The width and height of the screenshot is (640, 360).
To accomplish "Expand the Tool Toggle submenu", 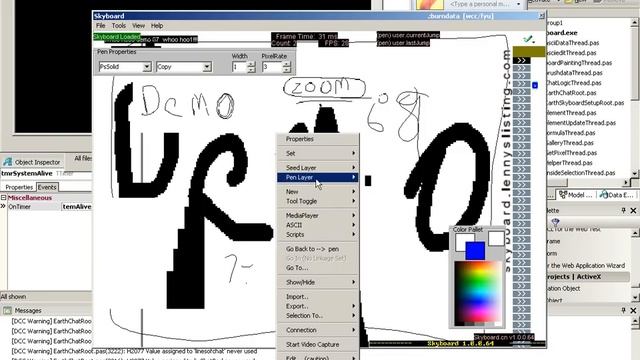I will pos(318,201).
